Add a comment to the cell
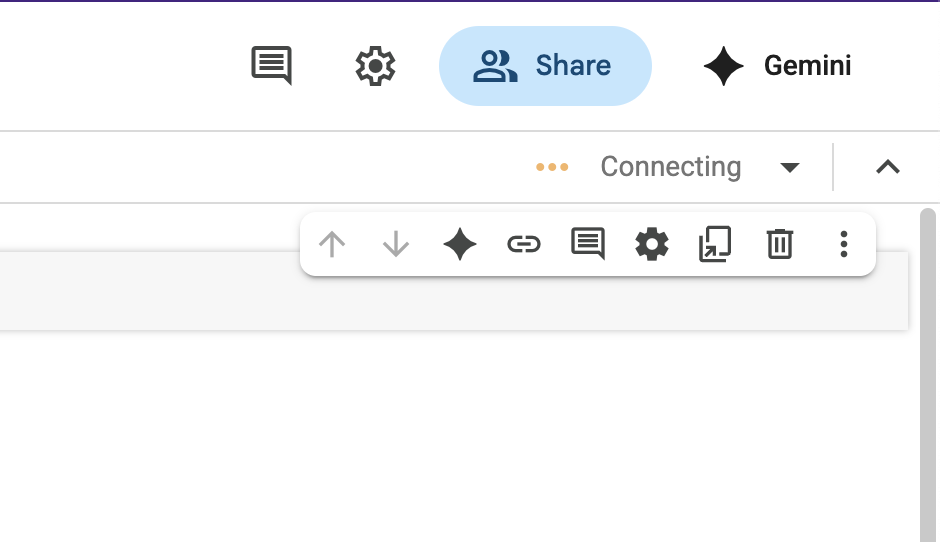 point(588,244)
